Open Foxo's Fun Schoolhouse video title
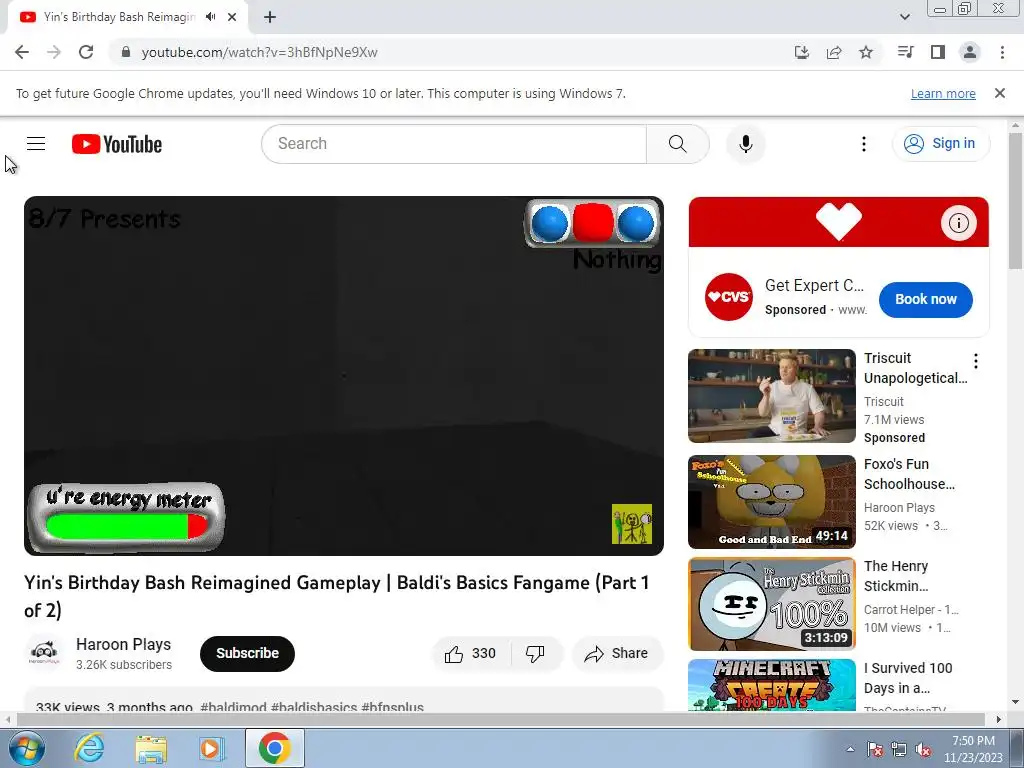 coord(908,474)
